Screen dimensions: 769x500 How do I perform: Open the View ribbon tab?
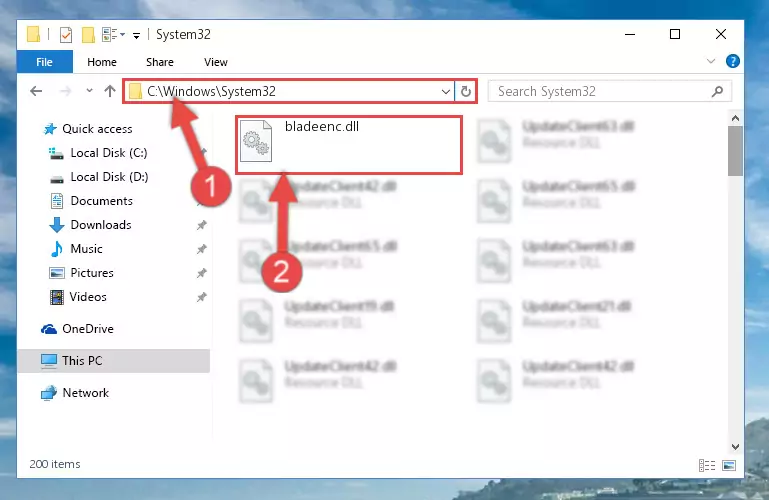click(x=216, y=62)
